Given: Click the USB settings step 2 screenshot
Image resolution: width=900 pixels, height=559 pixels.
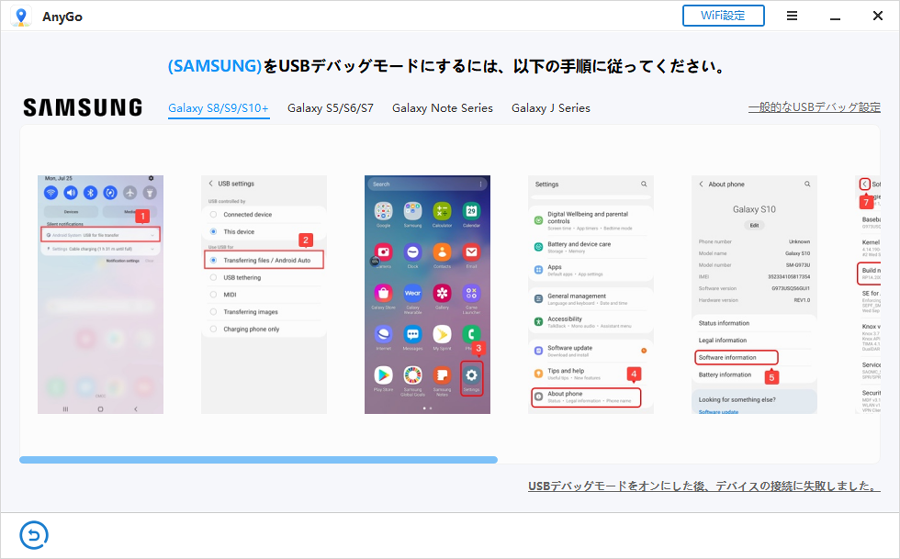Looking at the screenshot, I should pyautogui.click(x=264, y=294).
